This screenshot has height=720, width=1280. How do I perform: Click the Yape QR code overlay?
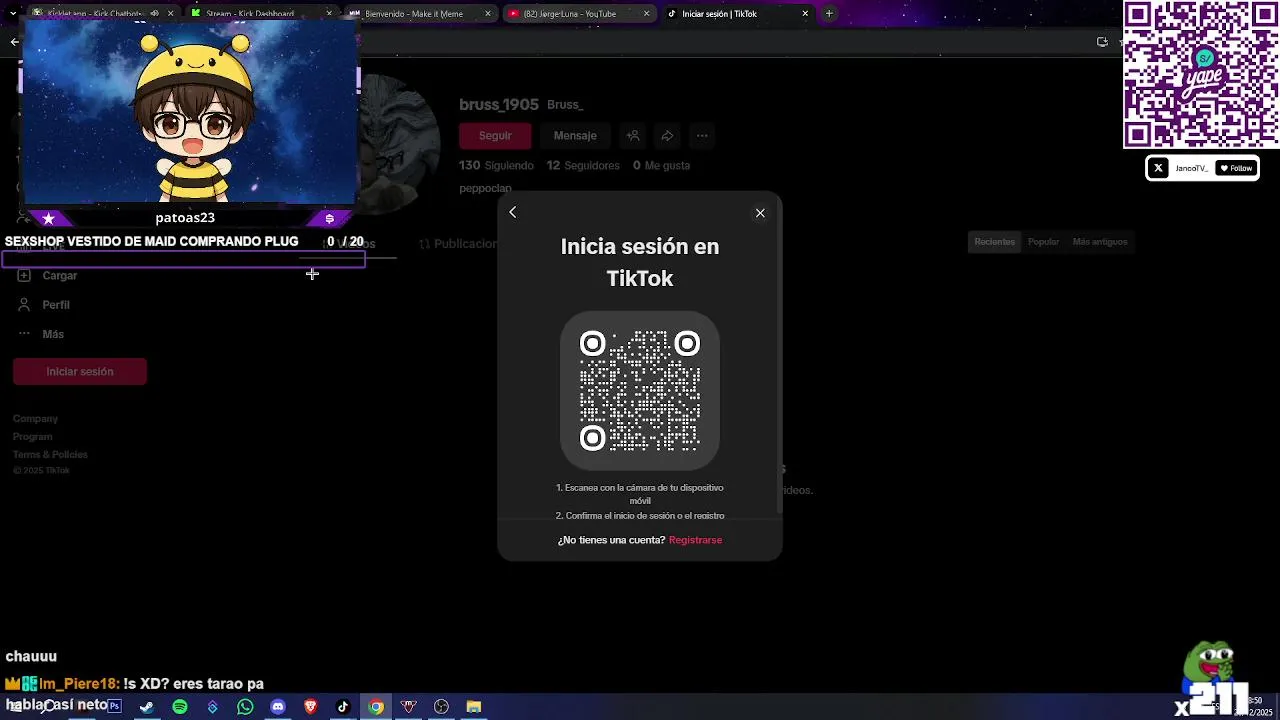pos(1201,75)
